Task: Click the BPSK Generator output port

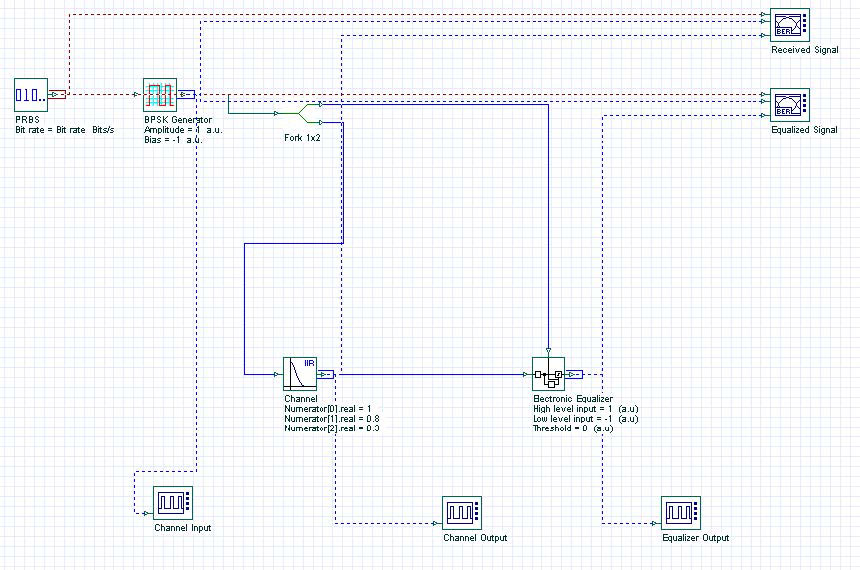Action: coord(186,94)
